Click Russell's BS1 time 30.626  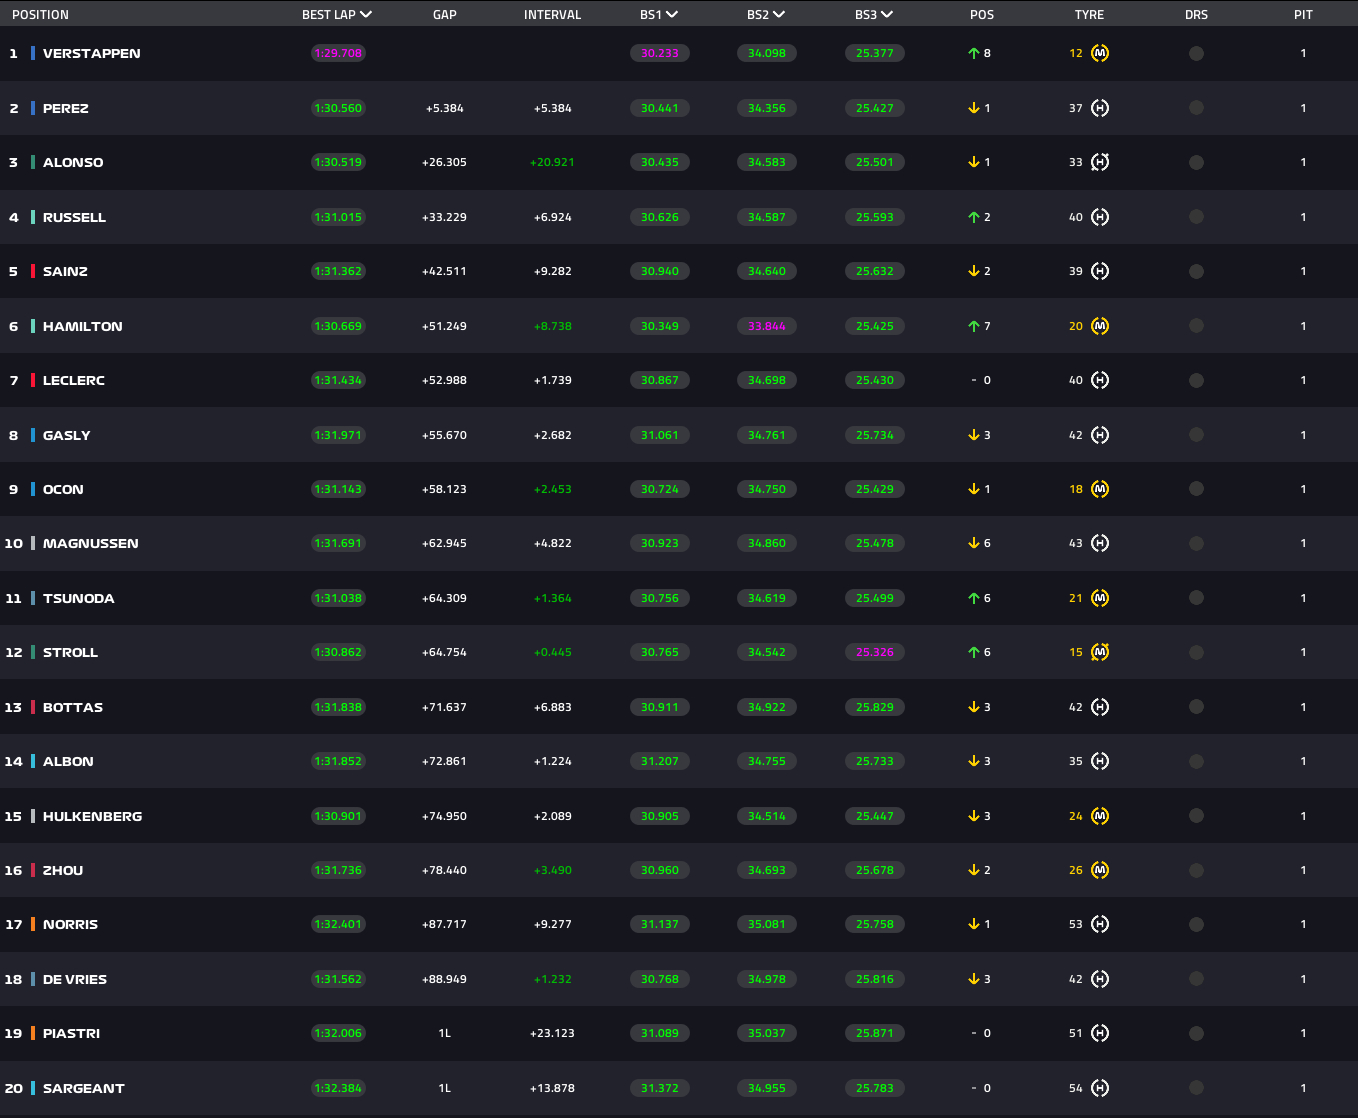click(x=660, y=217)
